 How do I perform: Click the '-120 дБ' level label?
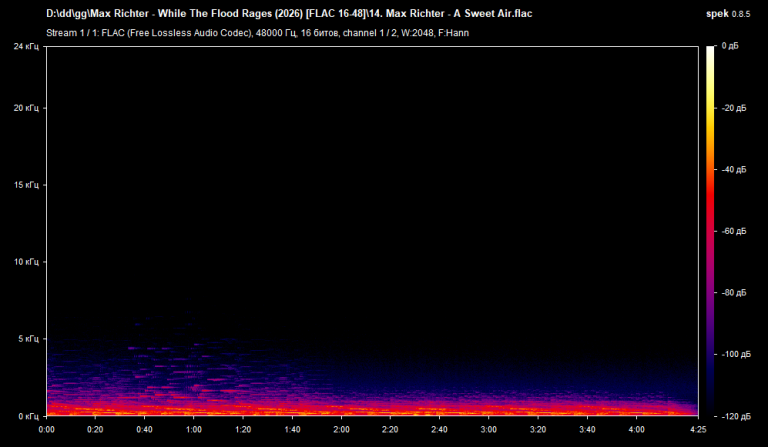(736, 416)
